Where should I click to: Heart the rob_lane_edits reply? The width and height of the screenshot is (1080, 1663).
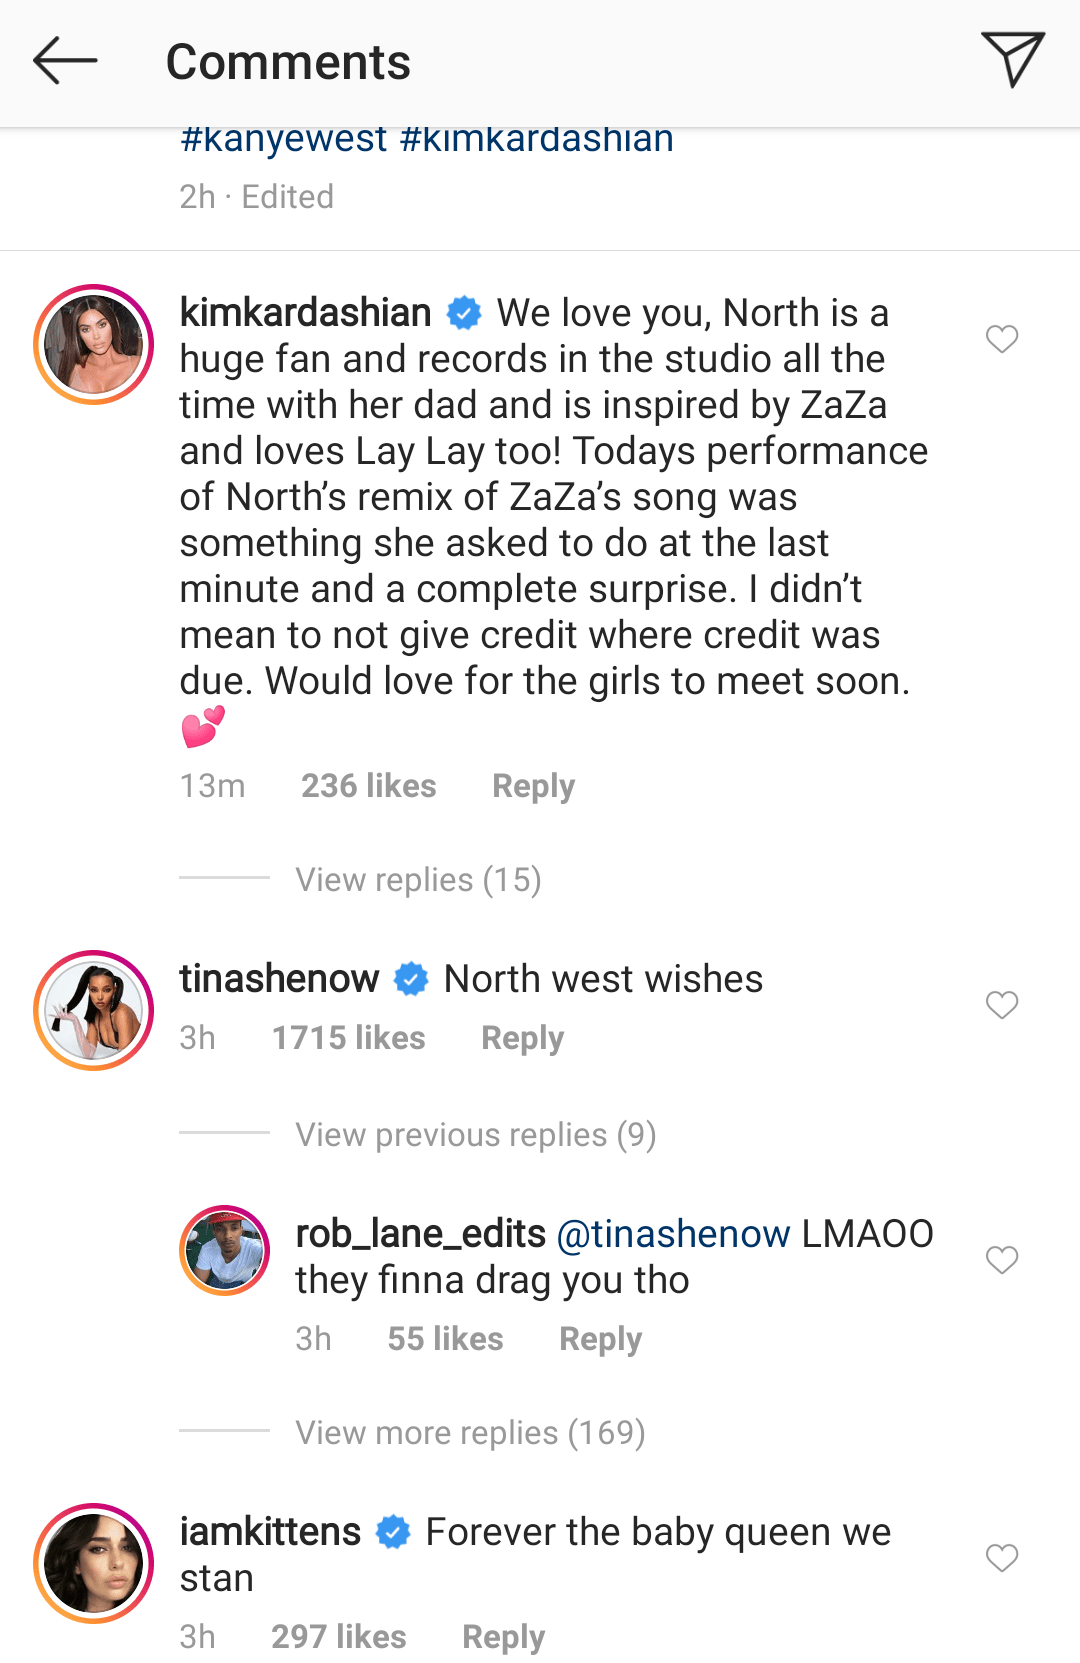coord(1002,1260)
